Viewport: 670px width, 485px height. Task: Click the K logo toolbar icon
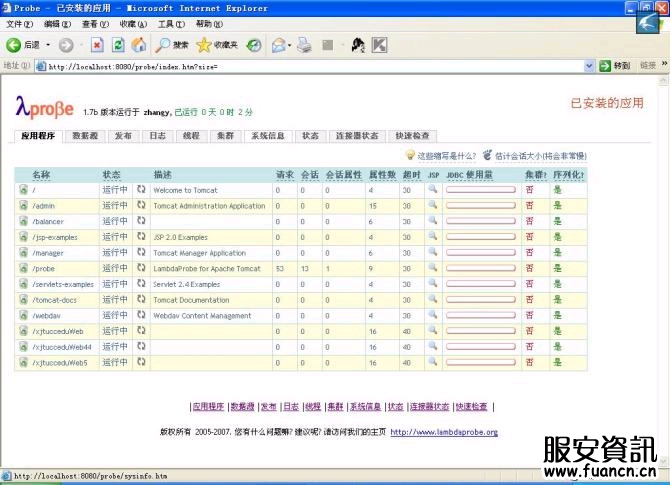379,45
